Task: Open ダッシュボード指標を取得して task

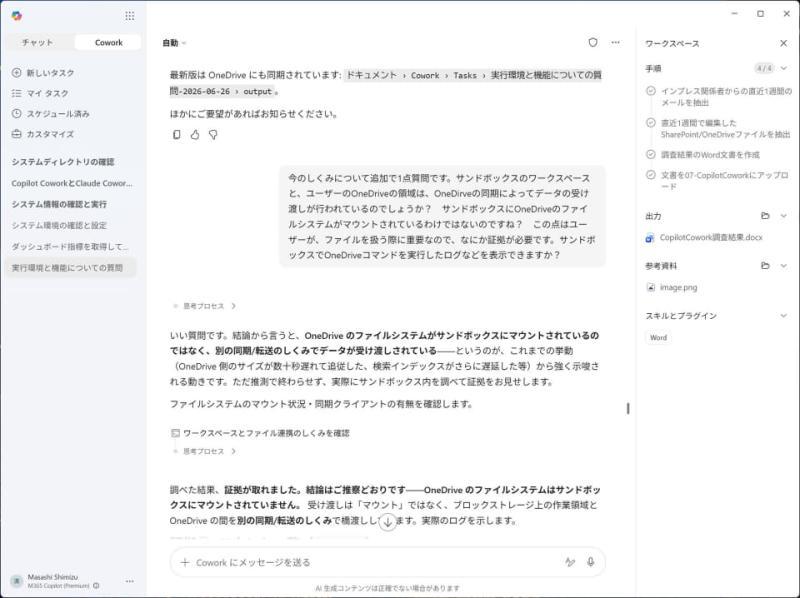Action: (x=70, y=246)
